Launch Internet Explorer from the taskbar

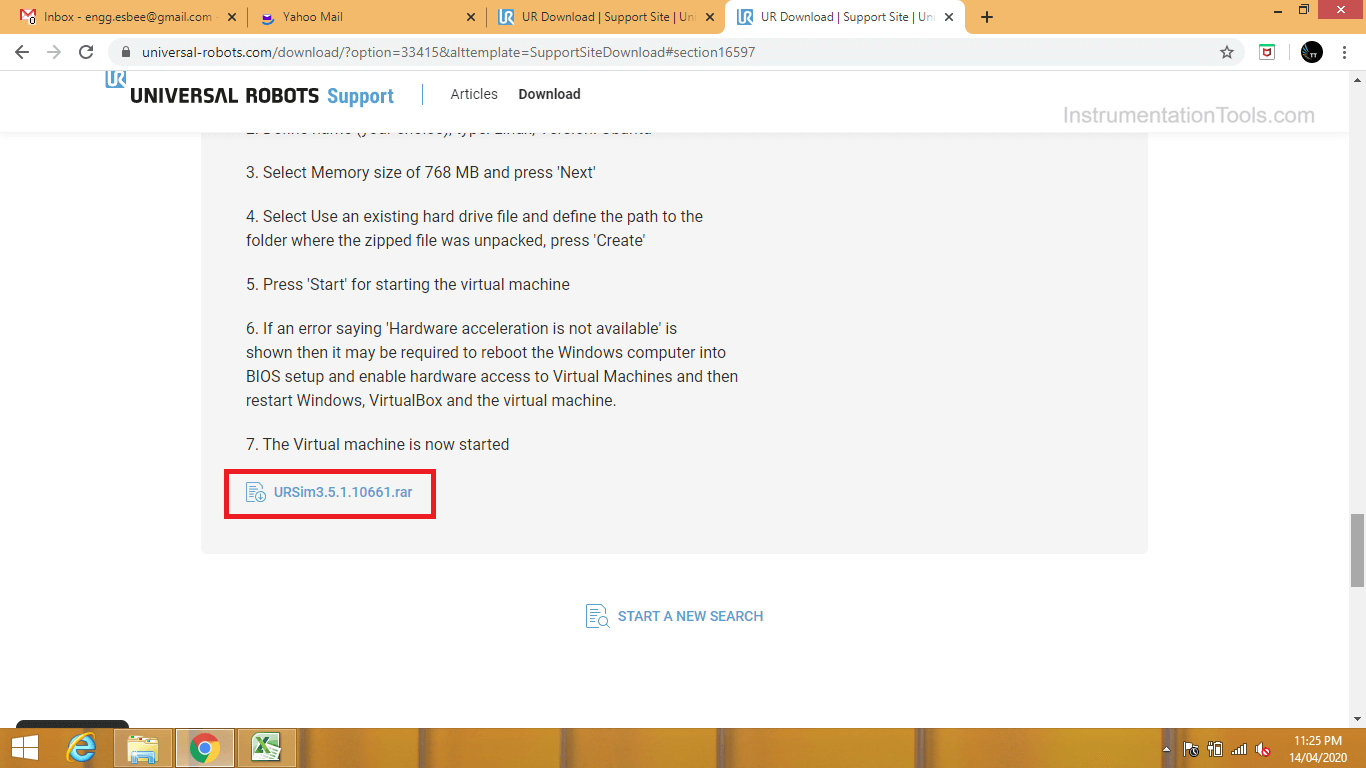(x=82, y=748)
